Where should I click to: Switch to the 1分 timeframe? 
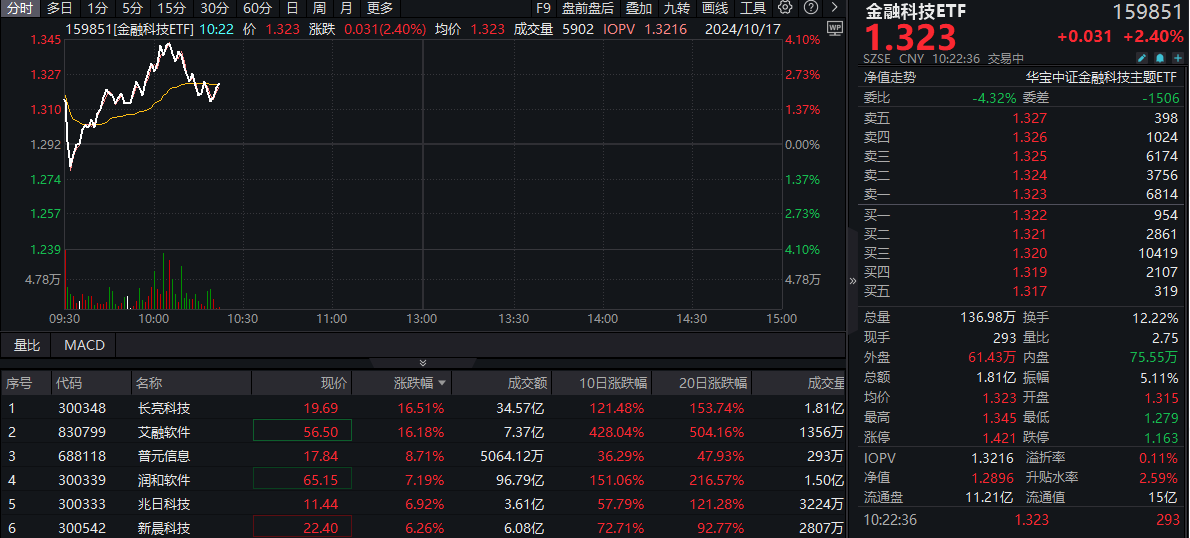point(97,8)
